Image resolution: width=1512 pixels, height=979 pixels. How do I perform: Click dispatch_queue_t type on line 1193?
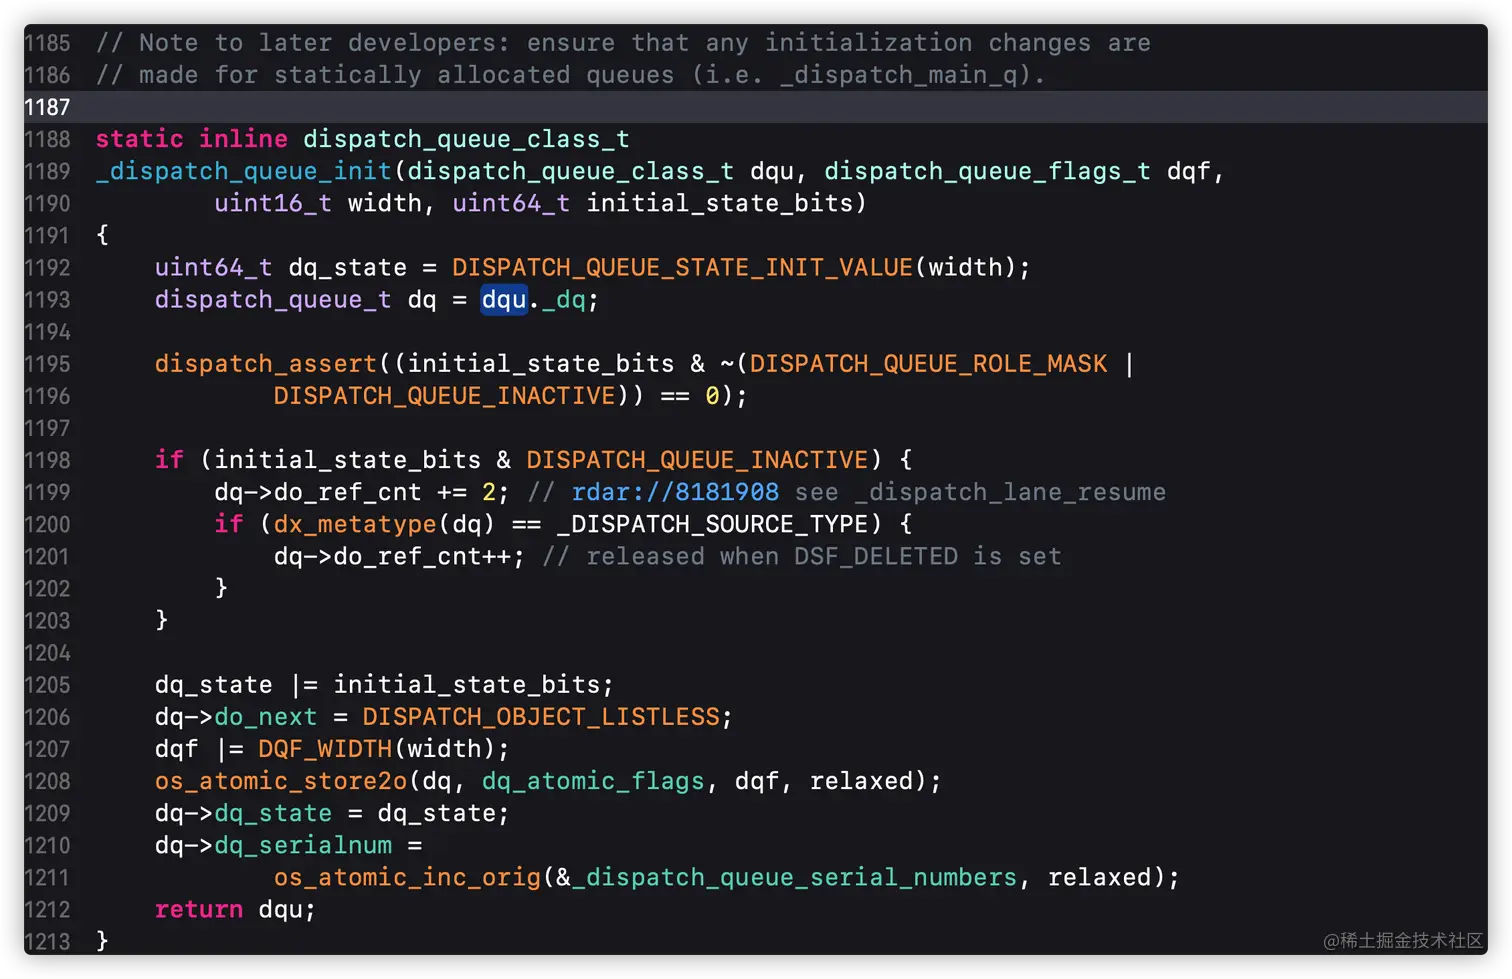point(273,300)
